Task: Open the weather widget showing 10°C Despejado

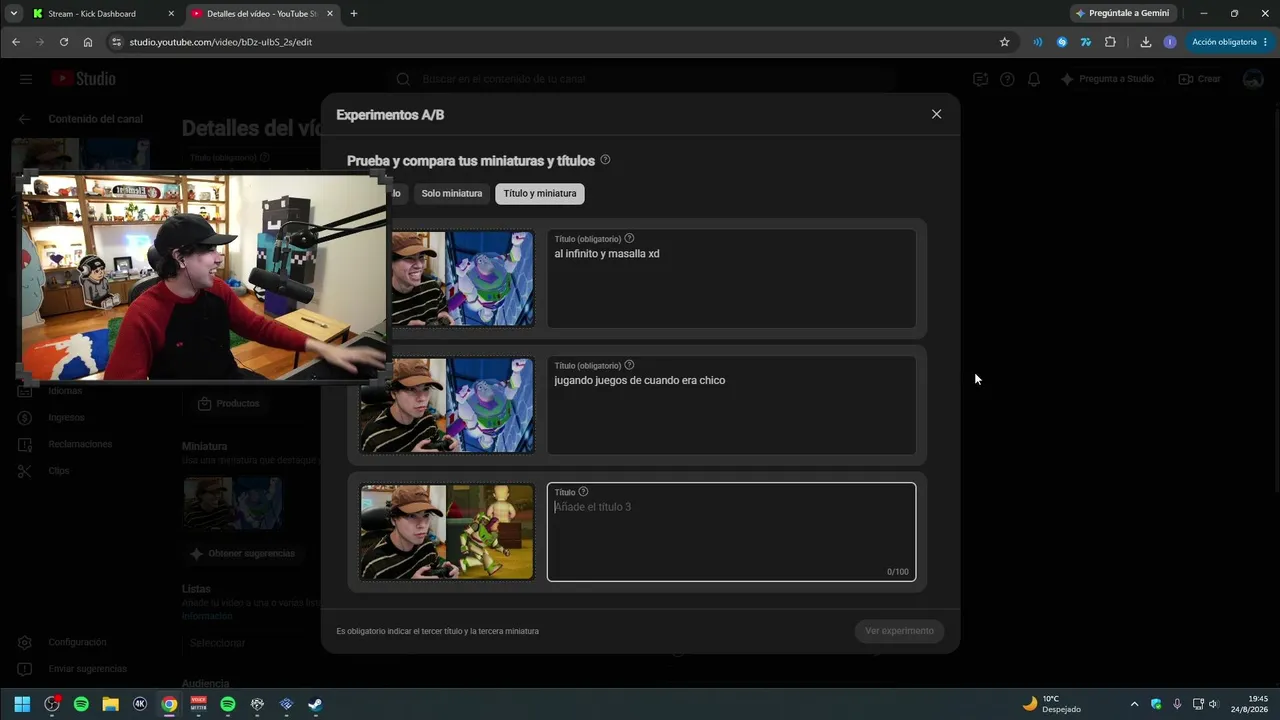Action: [1052, 704]
